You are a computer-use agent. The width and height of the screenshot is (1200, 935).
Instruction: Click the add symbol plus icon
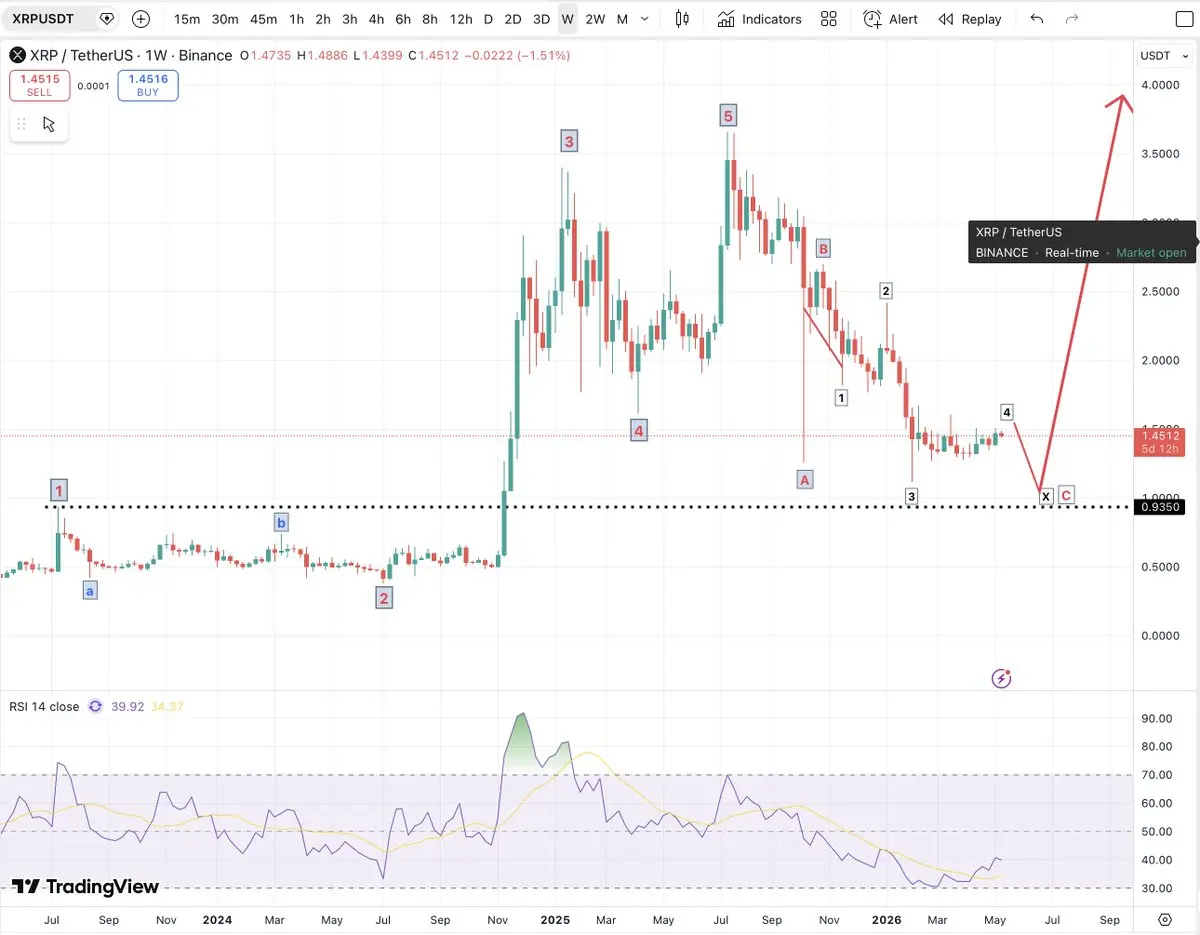pos(141,19)
